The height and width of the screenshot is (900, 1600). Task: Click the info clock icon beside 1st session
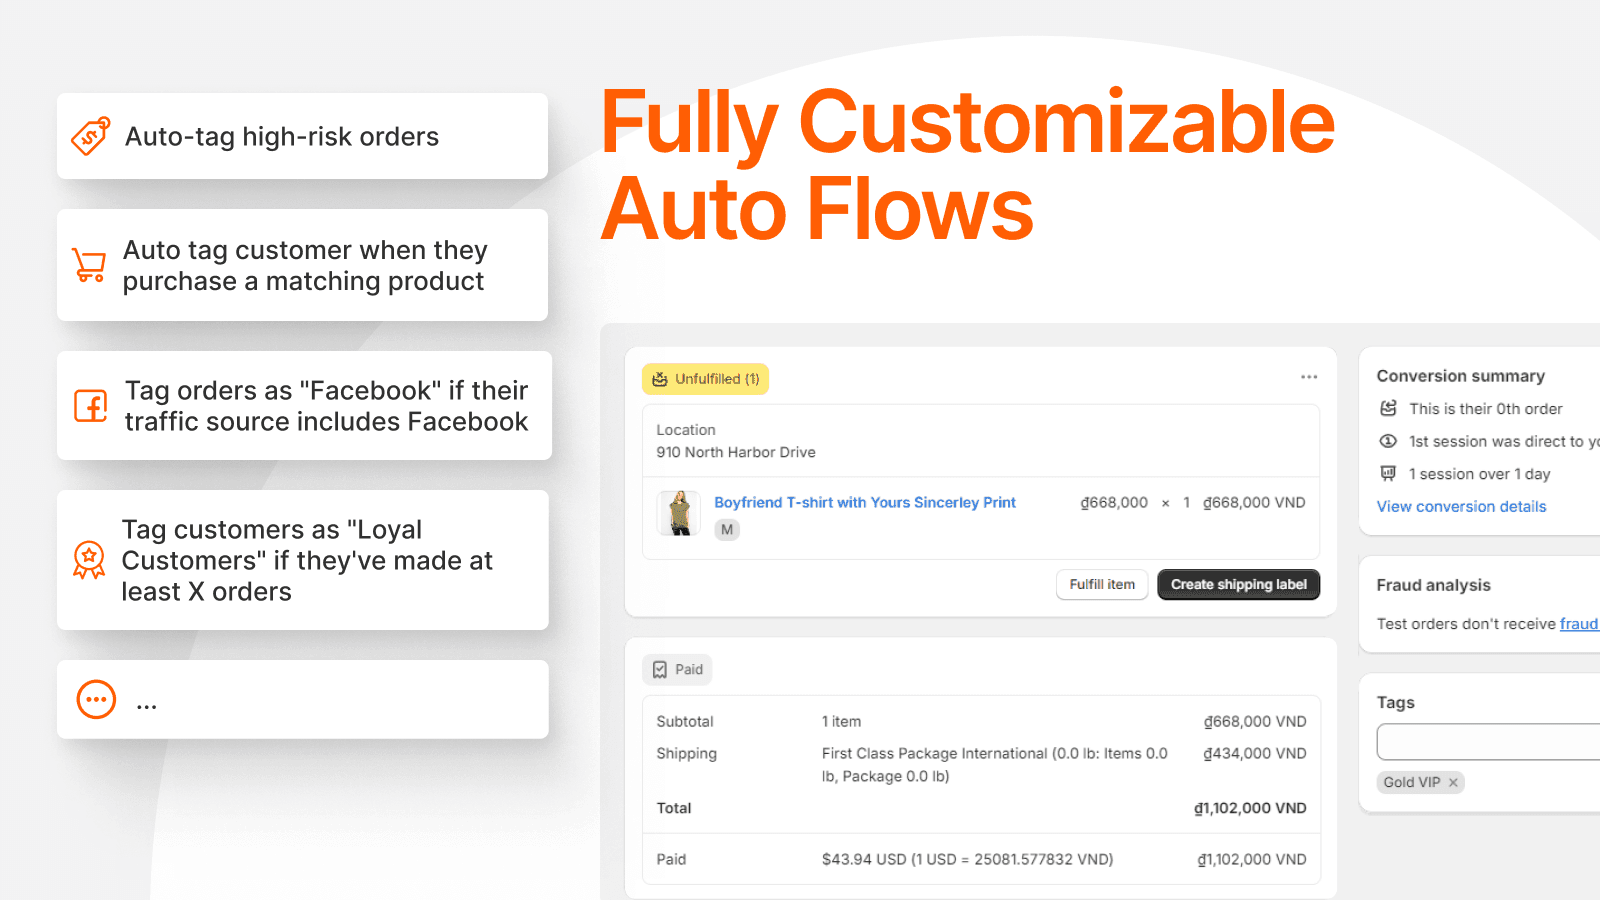point(1387,441)
